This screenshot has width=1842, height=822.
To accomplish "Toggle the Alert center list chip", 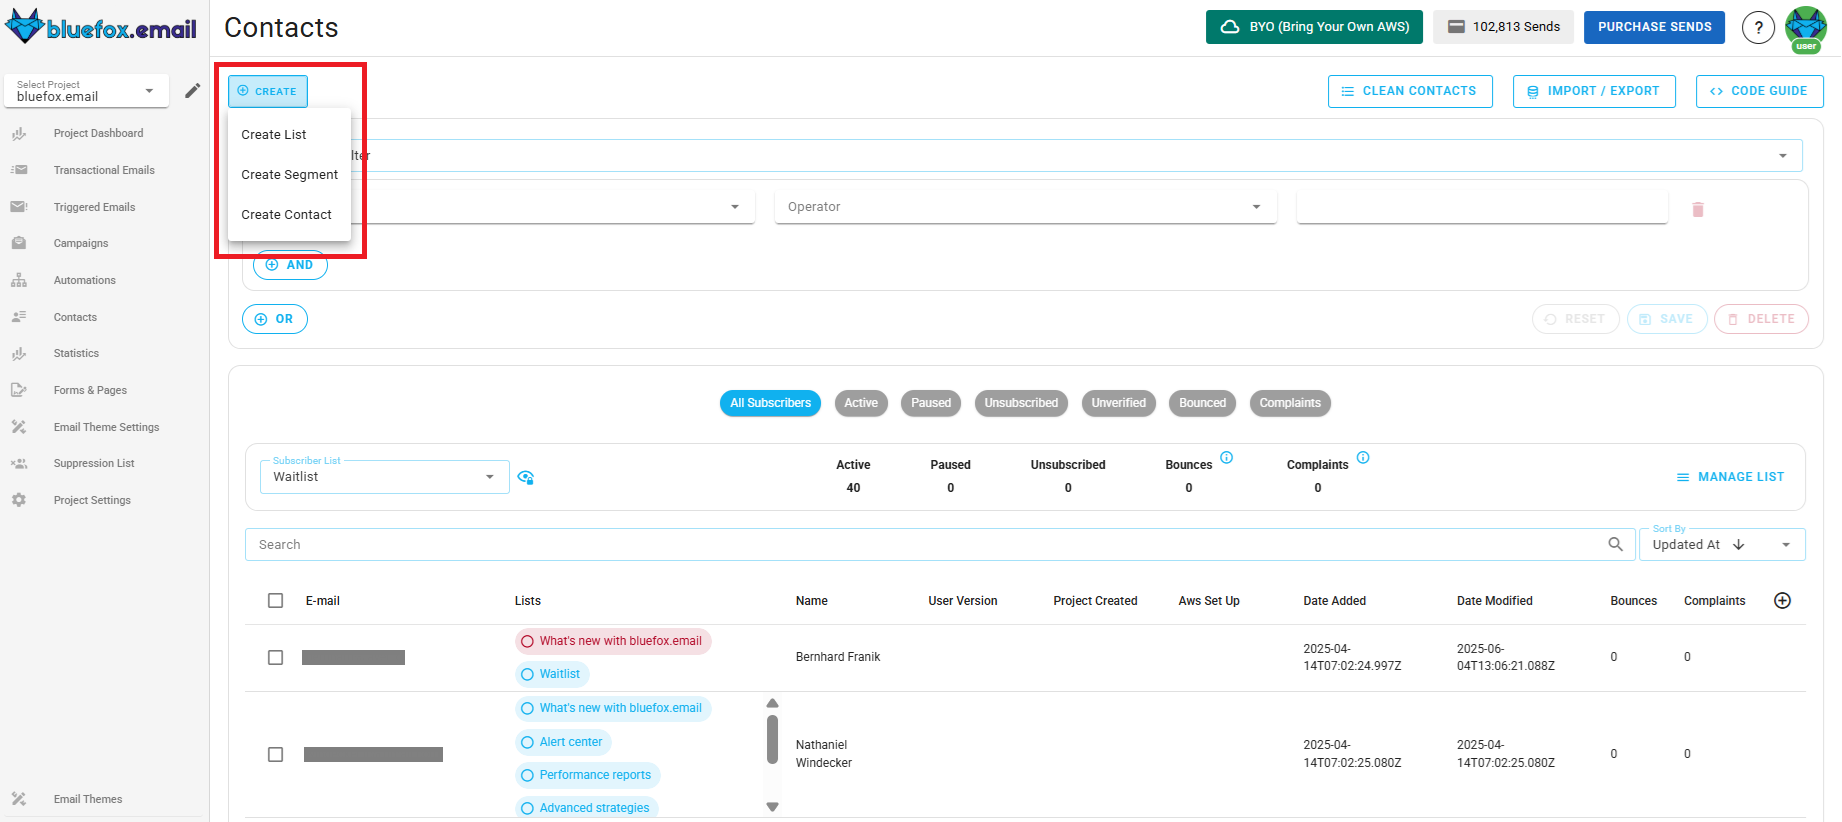I will coord(563,742).
